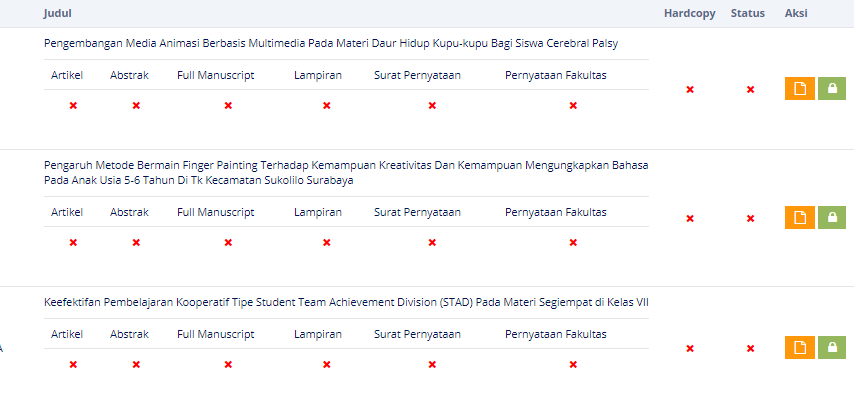
Task: Click Status red X in Cerebral Palsy row
Action: click(x=751, y=89)
